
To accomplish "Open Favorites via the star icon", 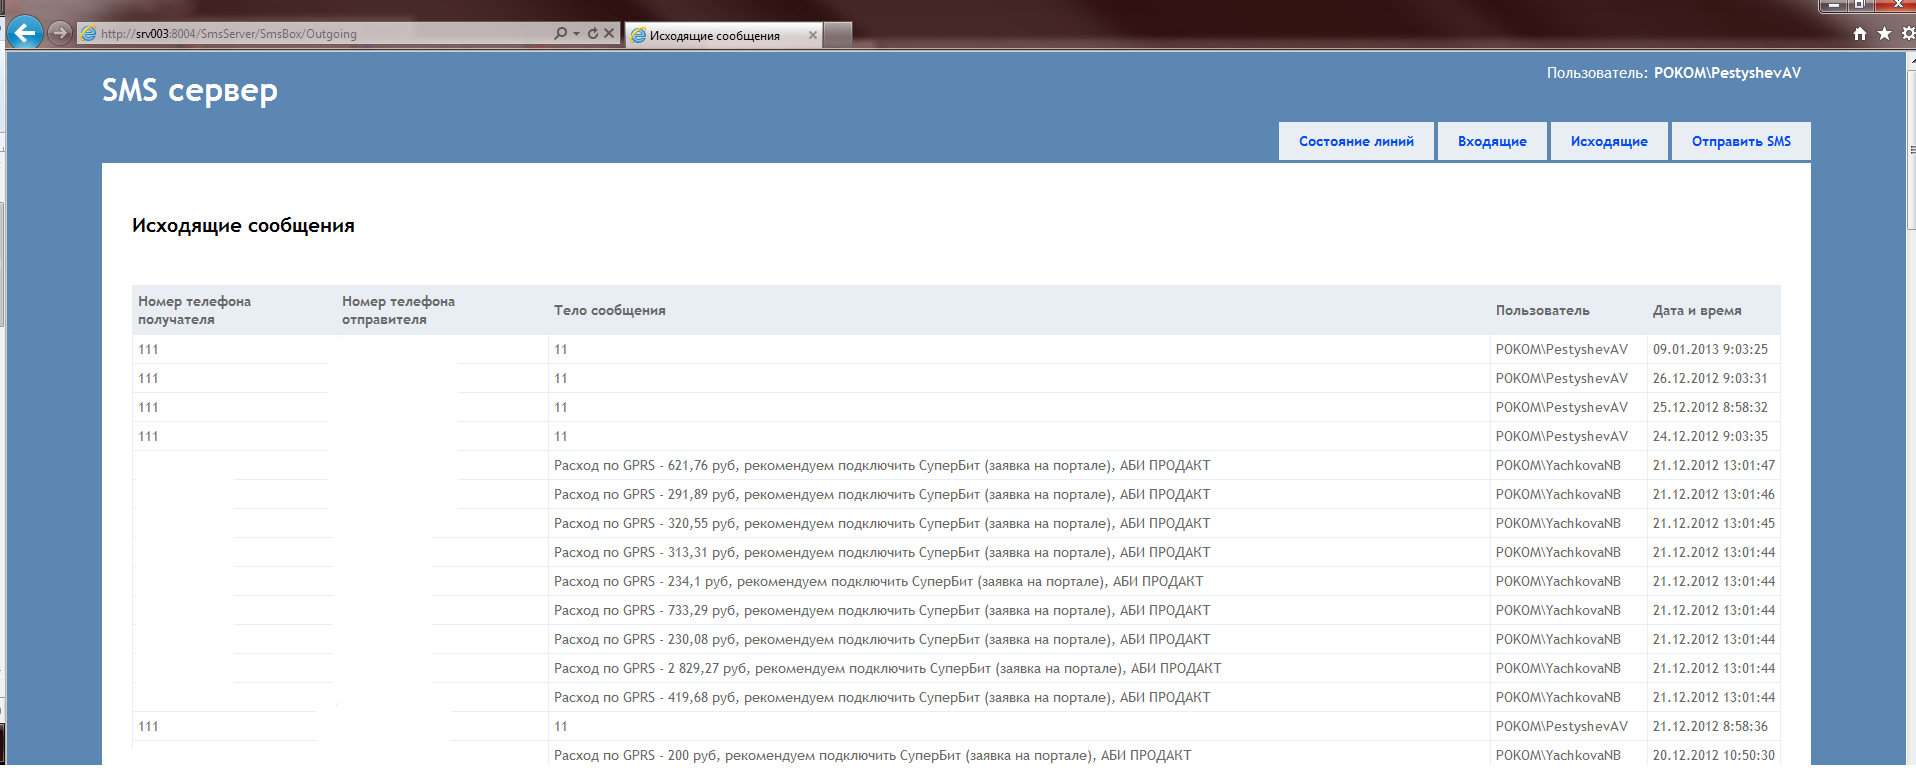I will tap(1884, 34).
